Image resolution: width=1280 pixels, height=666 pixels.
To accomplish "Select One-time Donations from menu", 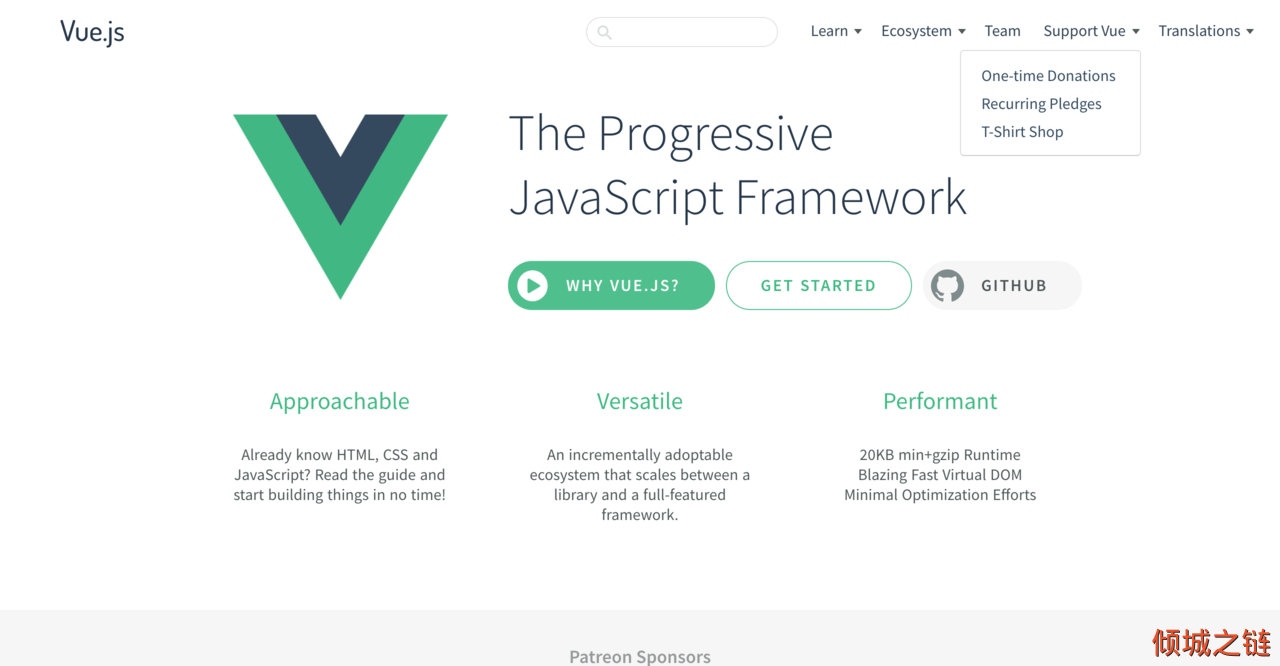I will point(1048,76).
